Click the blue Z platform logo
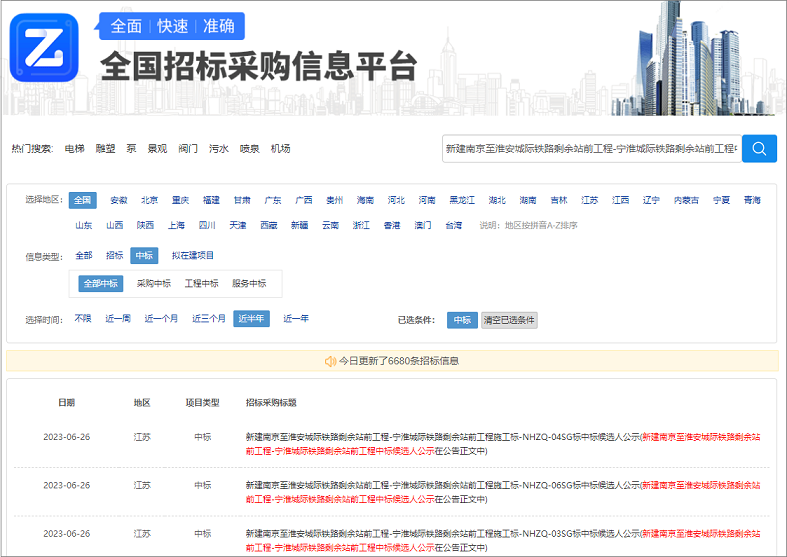 click(x=44, y=47)
